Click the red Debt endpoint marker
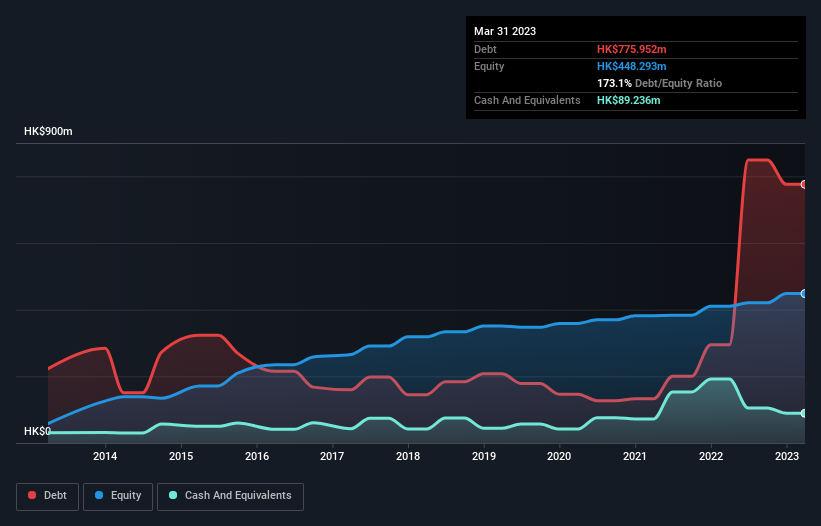821x526 pixels. [x=804, y=185]
